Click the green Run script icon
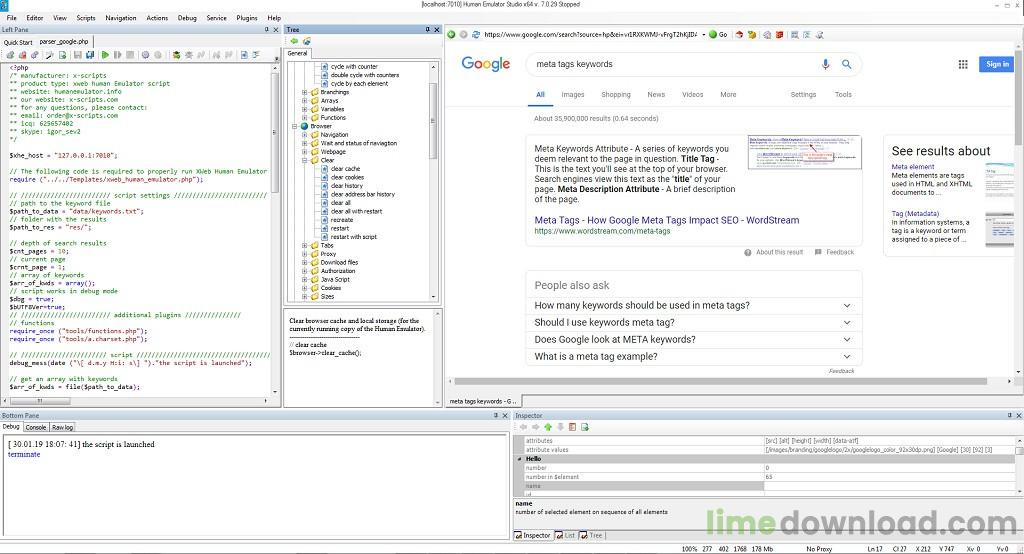 105,55
